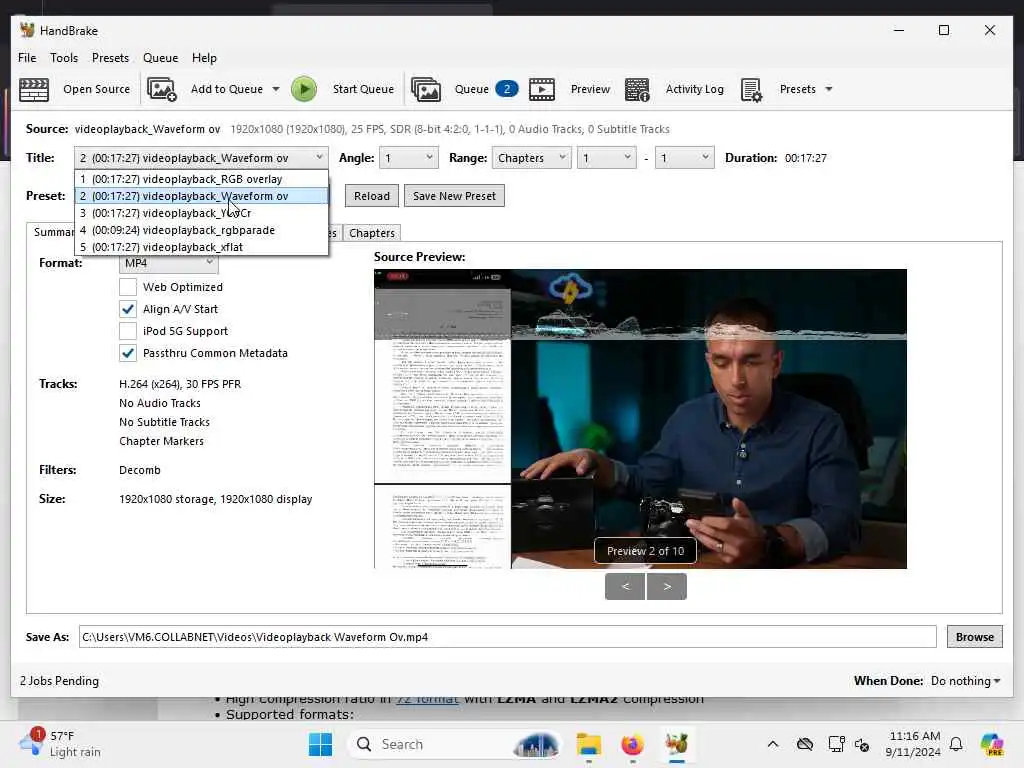Click the Preview filmstrip icon
The image size is (1024, 768).
tap(541, 89)
